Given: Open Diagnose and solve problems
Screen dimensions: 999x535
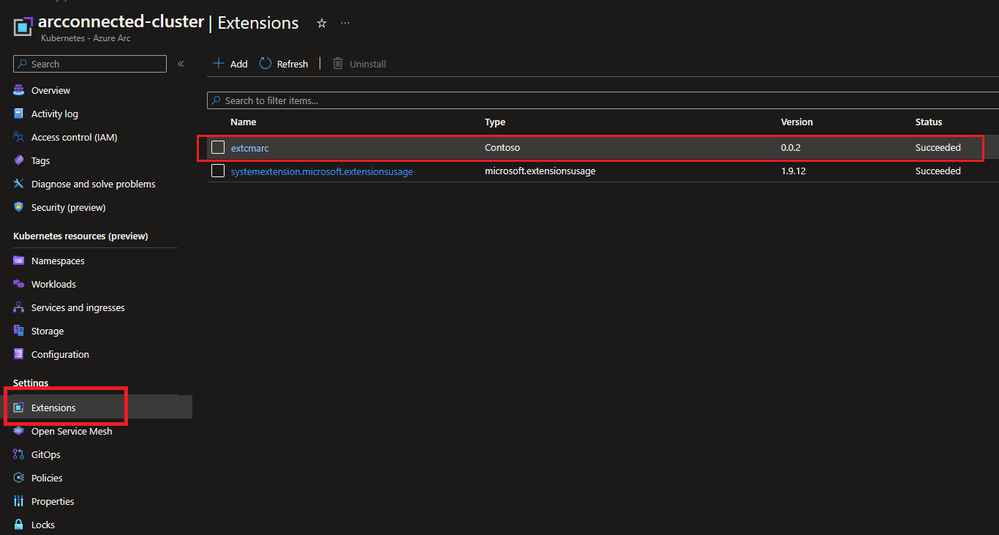Looking at the screenshot, I should click(x=93, y=184).
